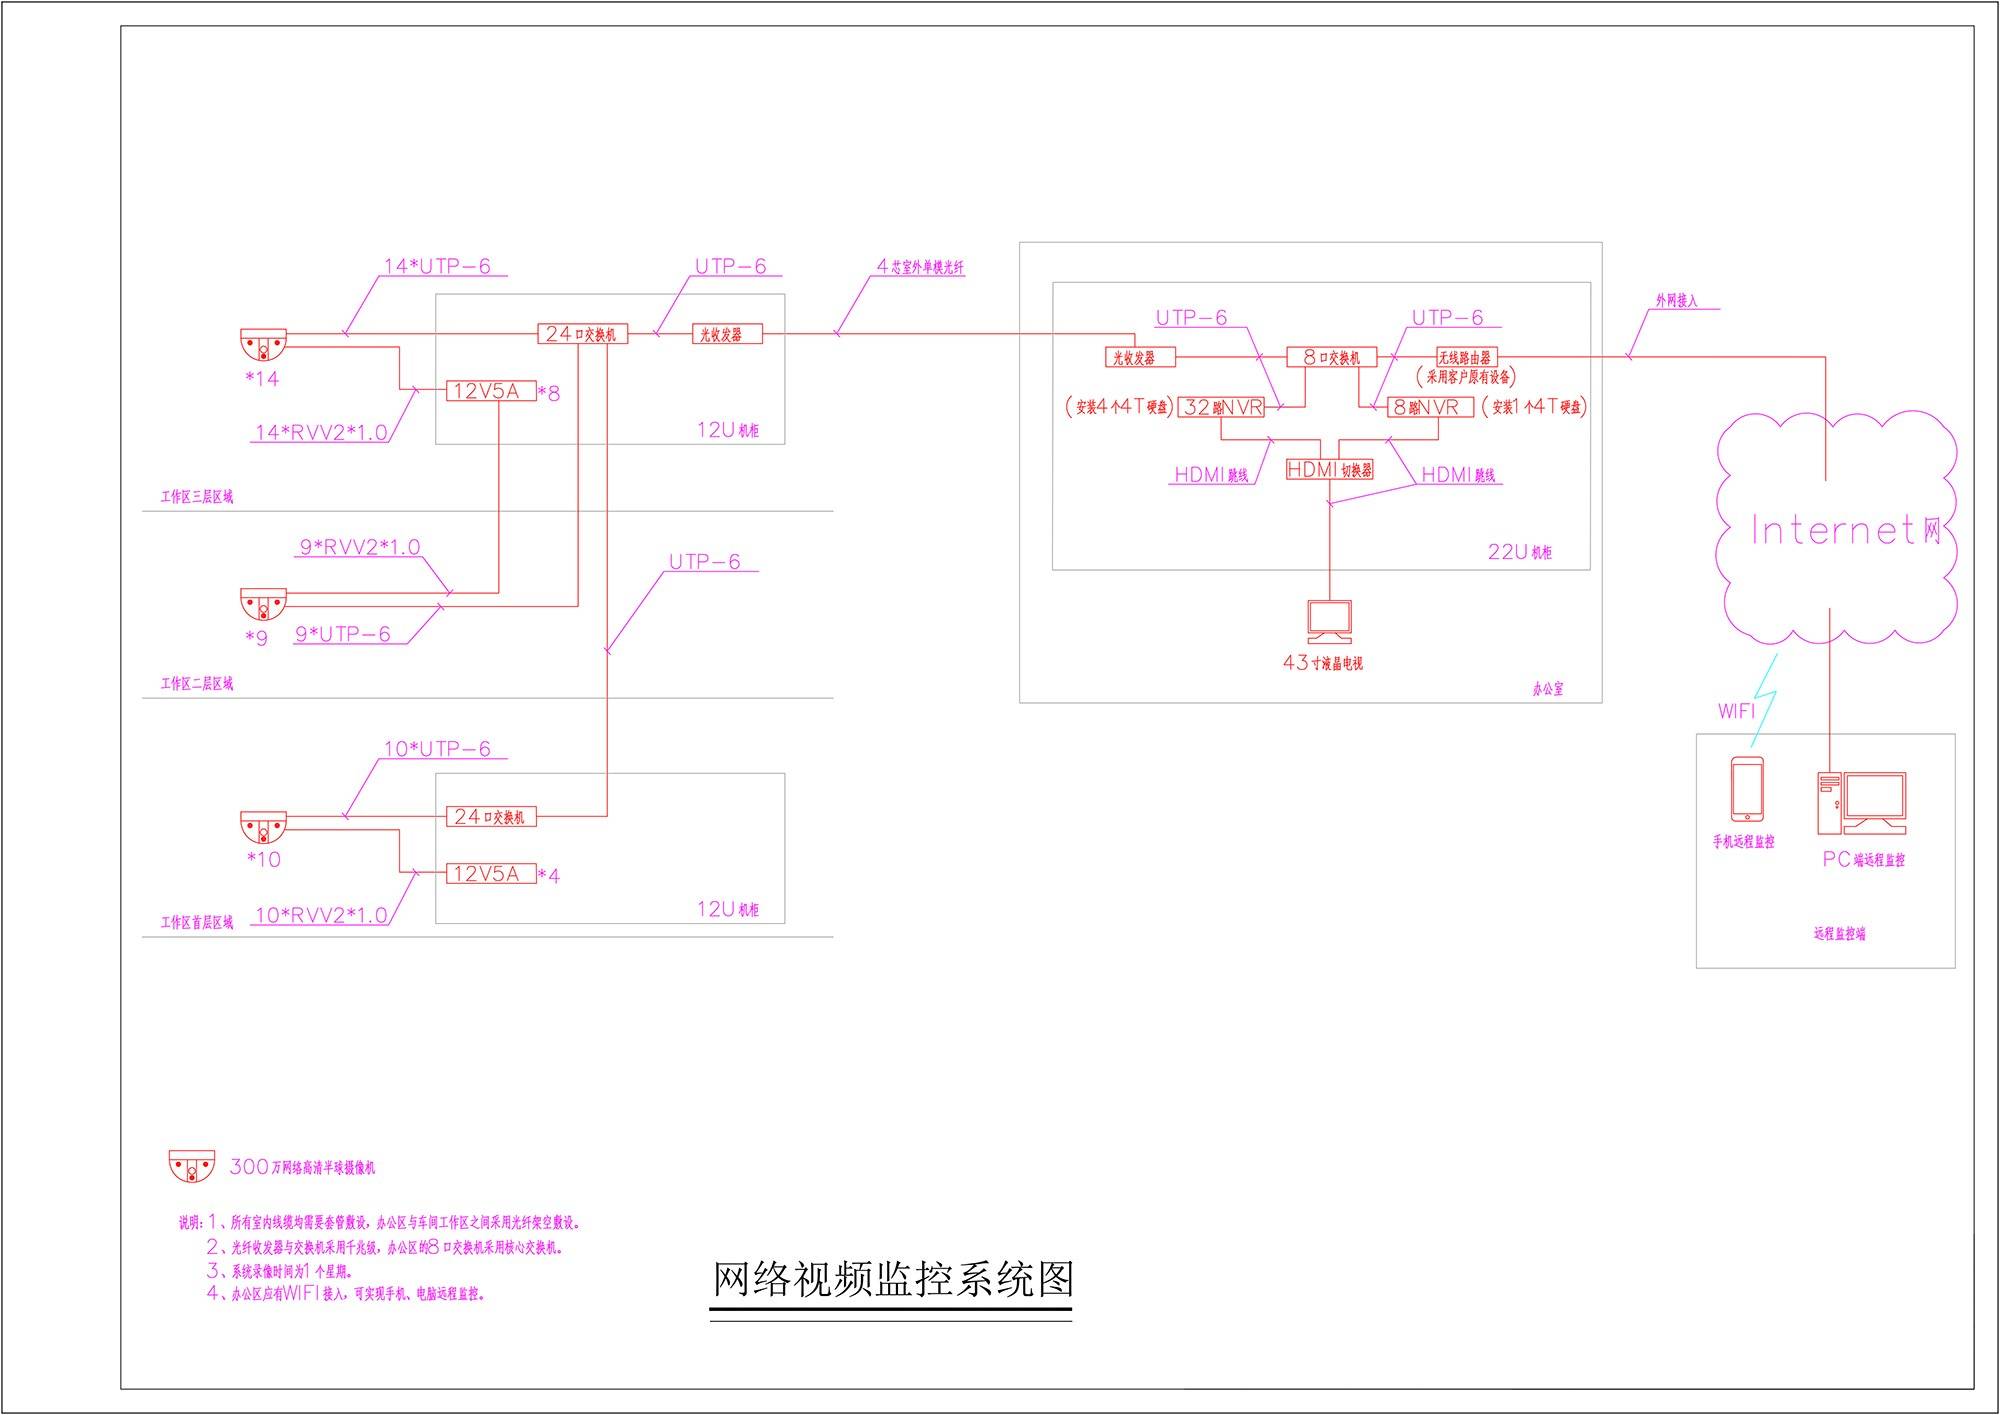Click the 办公室 room label
Viewport: 2000px width, 1415px height.
[1548, 689]
